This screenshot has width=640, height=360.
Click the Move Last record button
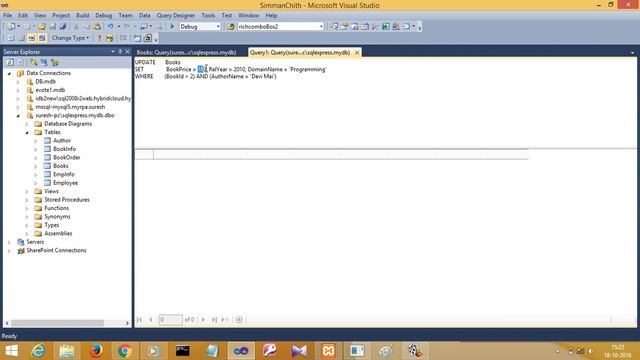pos(214,320)
